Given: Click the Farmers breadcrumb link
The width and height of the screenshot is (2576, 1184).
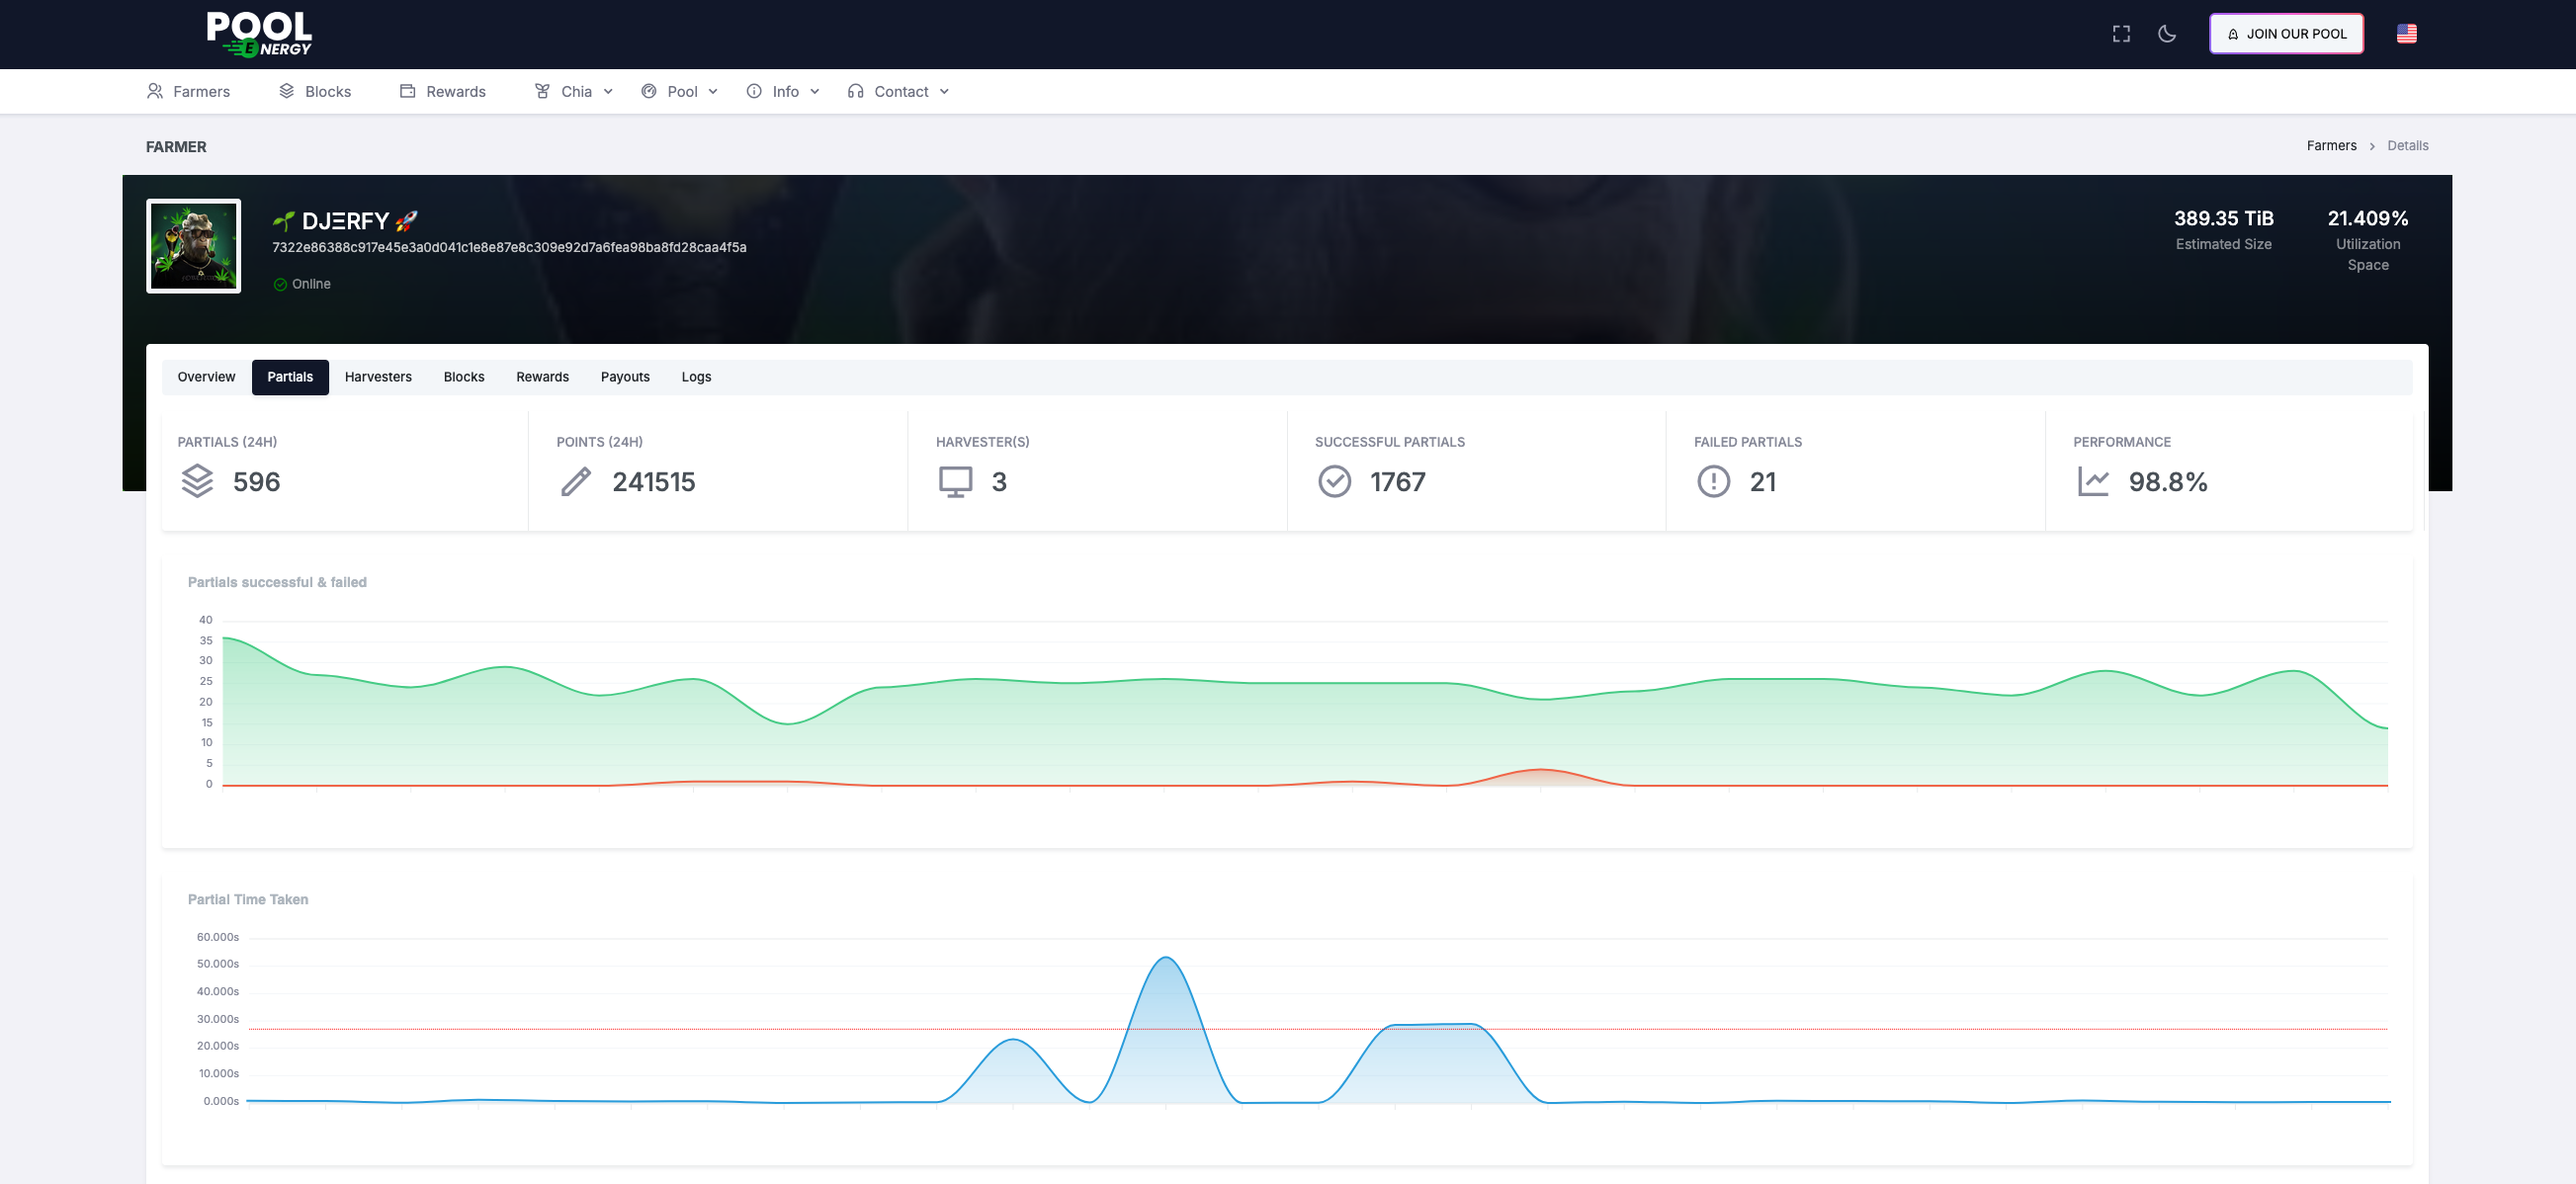Looking at the screenshot, I should click(x=2331, y=146).
